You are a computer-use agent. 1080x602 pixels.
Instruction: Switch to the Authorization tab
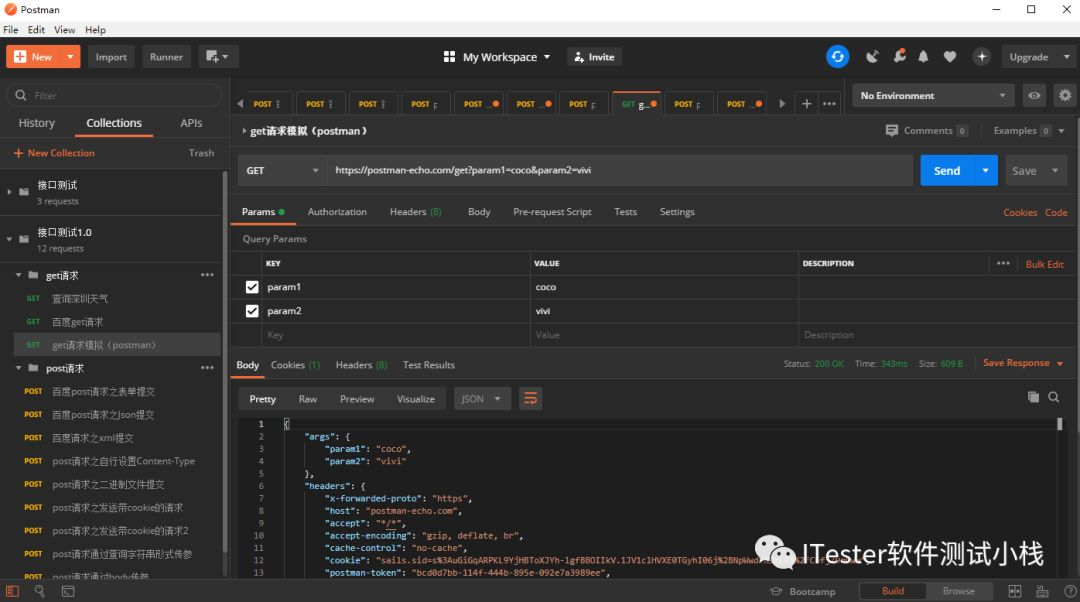coord(337,211)
